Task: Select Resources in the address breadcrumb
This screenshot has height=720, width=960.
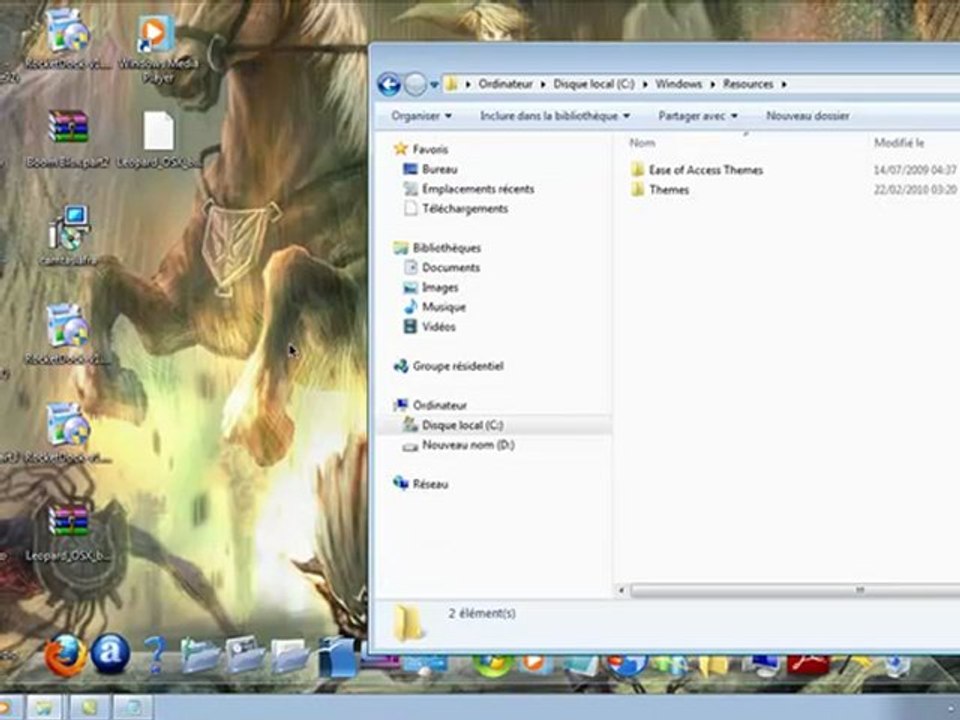Action: (x=748, y=84)
